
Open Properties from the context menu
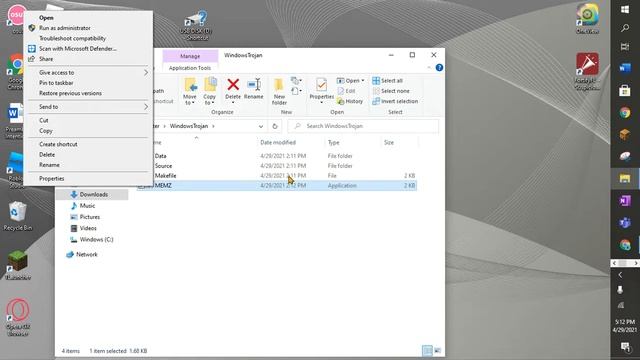[51, 179]
